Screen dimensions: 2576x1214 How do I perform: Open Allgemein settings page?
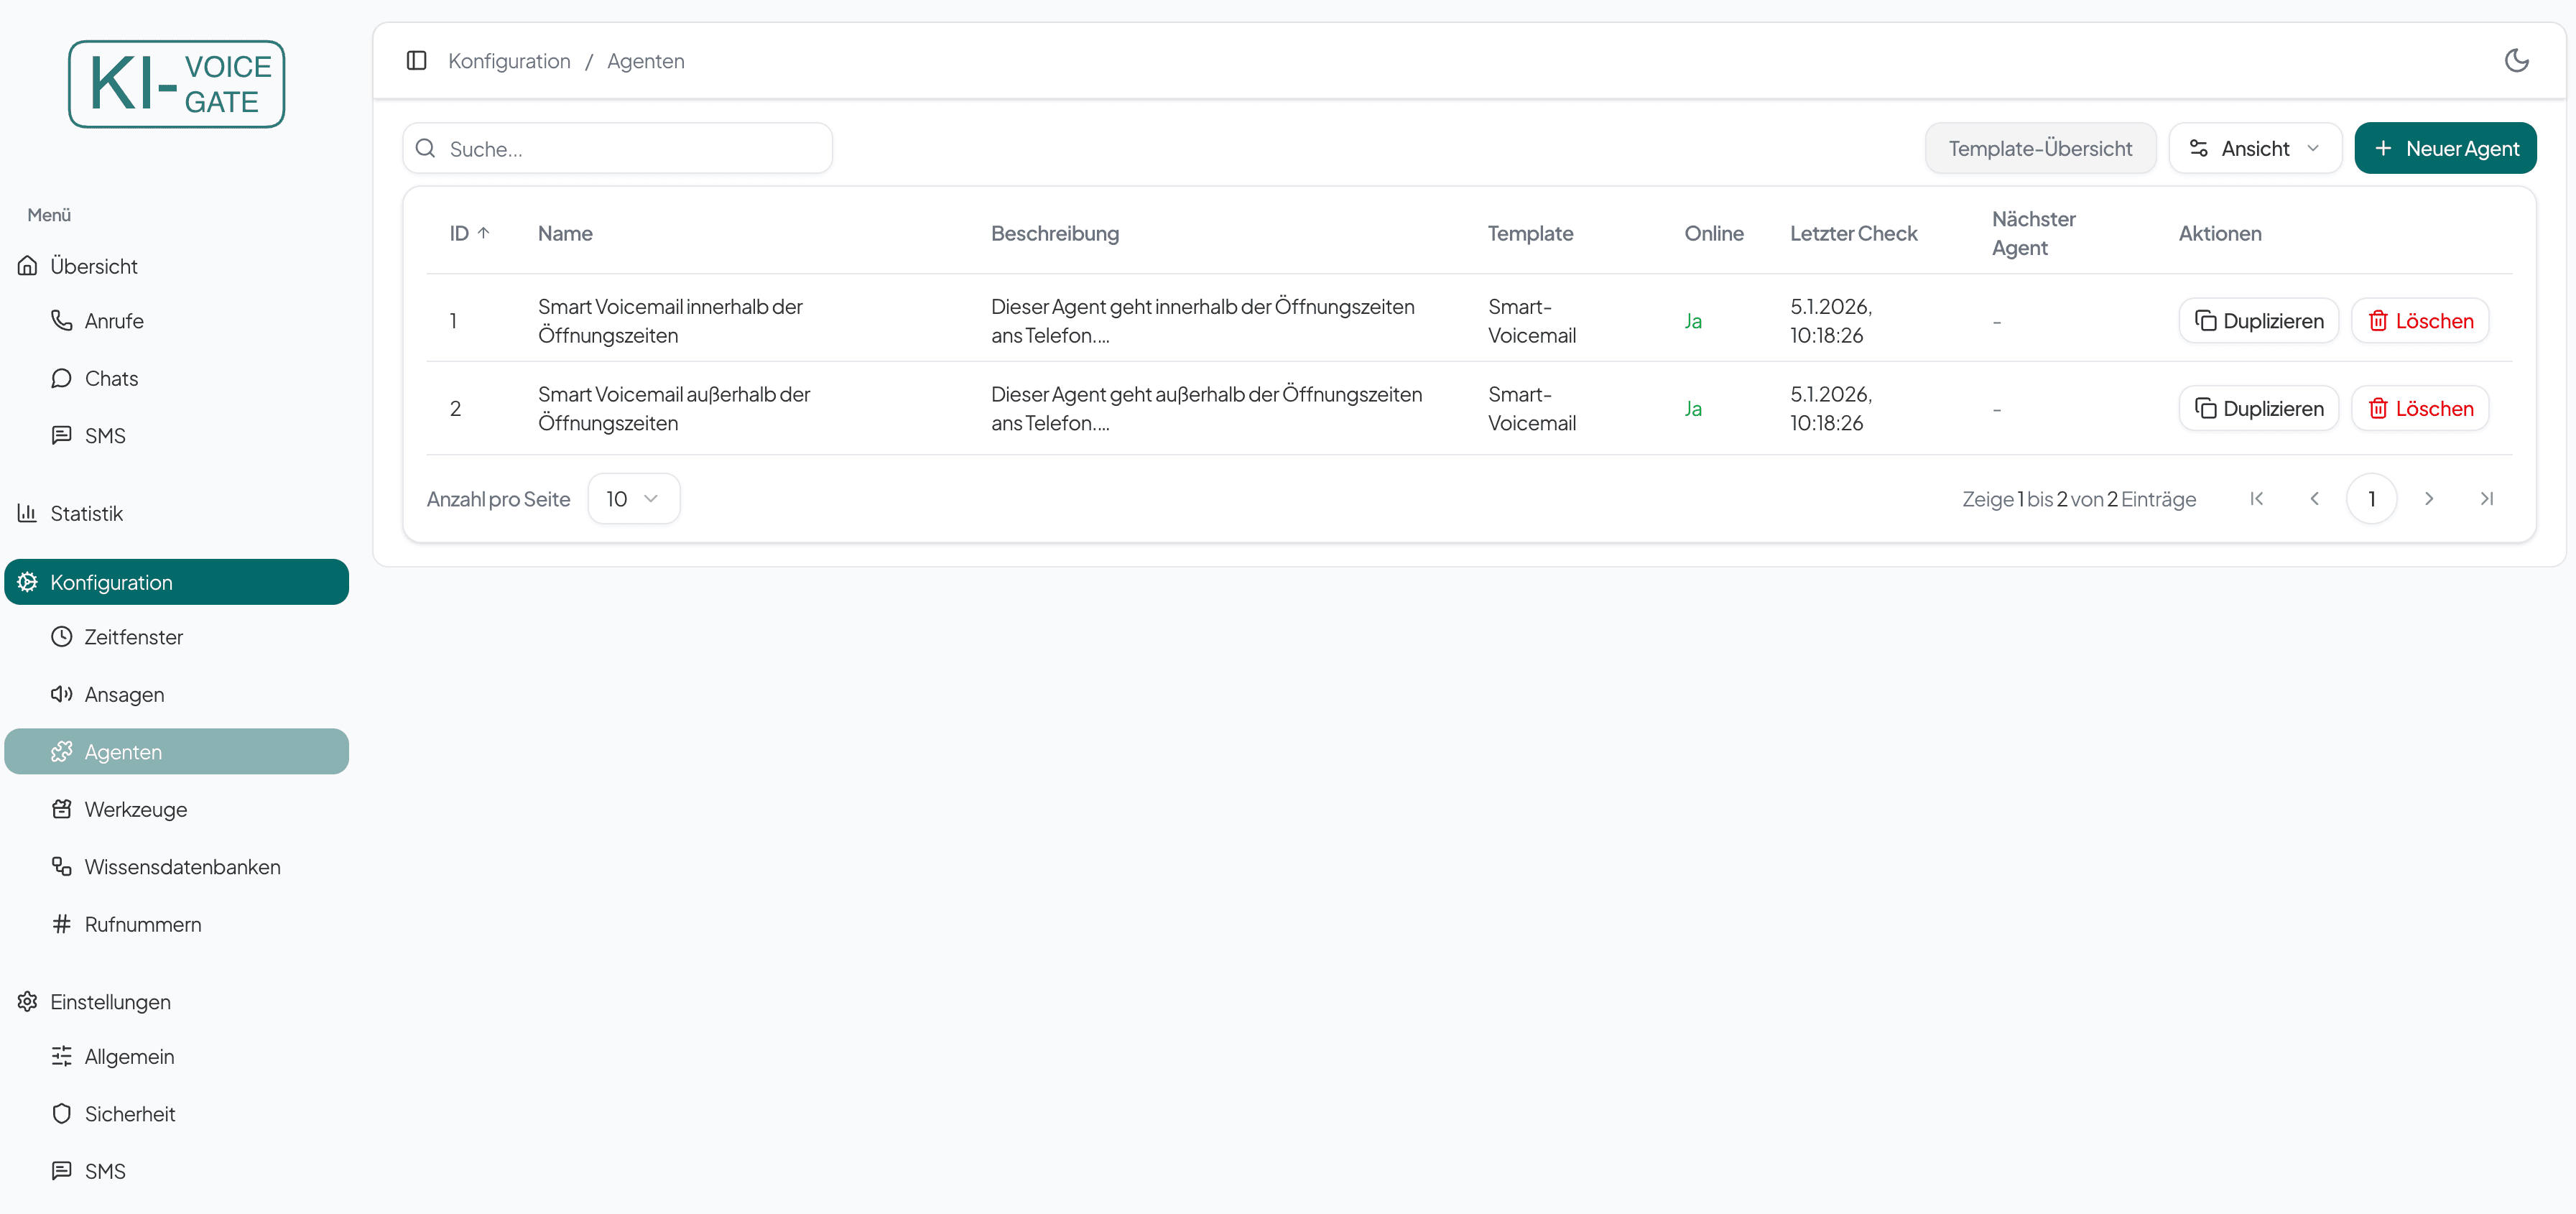[x=129, y=1057]
